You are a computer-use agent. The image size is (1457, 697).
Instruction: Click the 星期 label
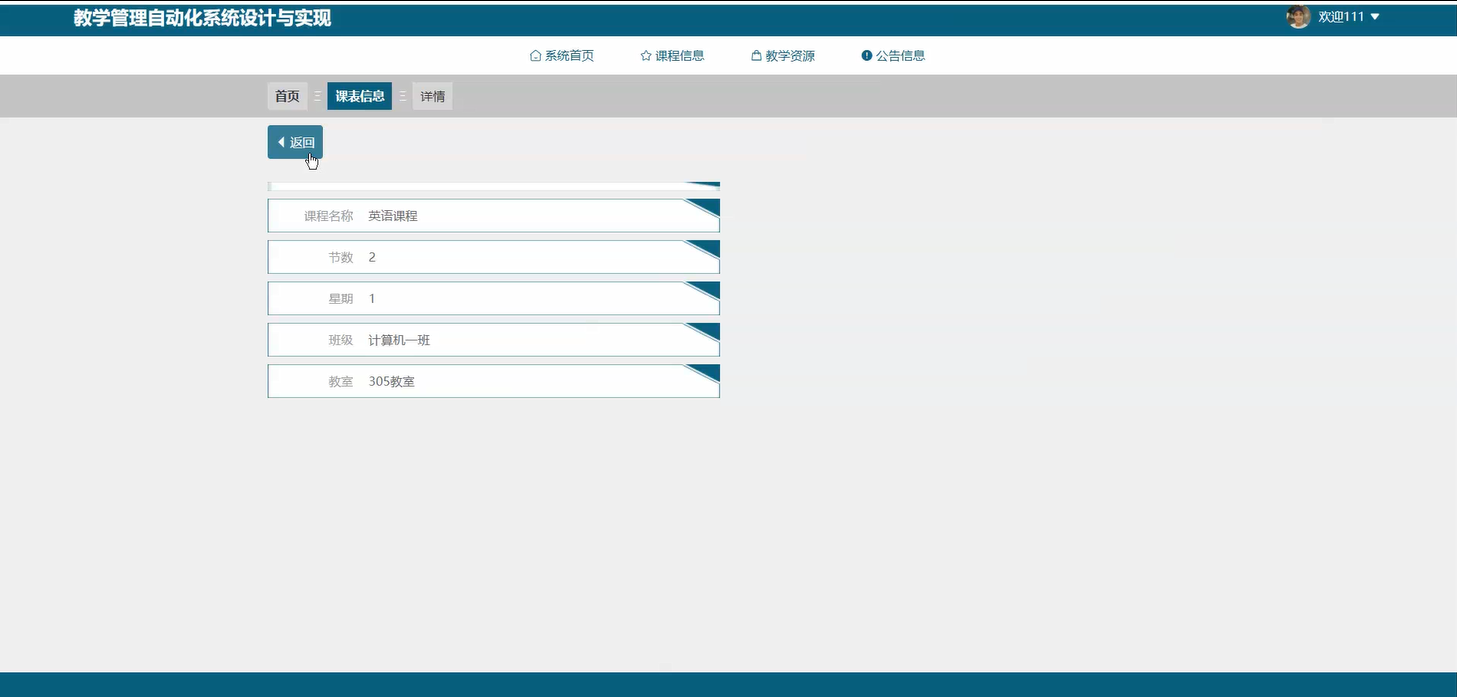point(341,299)
